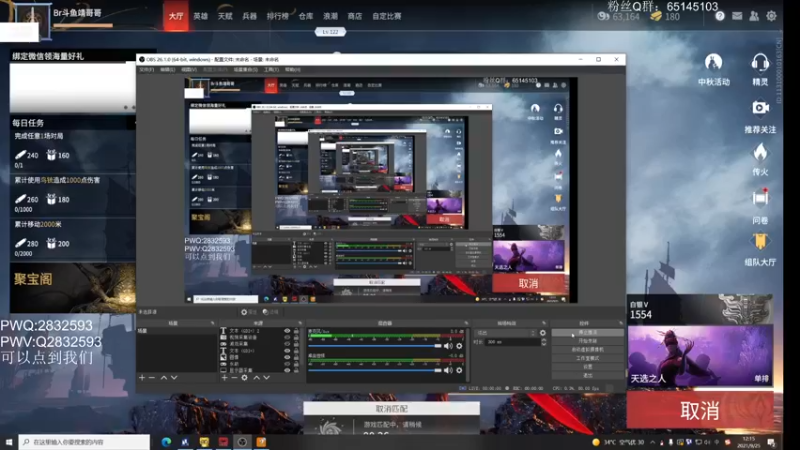Image resolution: width=800 pixels, height=450 pixels.
Task: Click the 开始录制 start recording button
Action: point(588,341)
